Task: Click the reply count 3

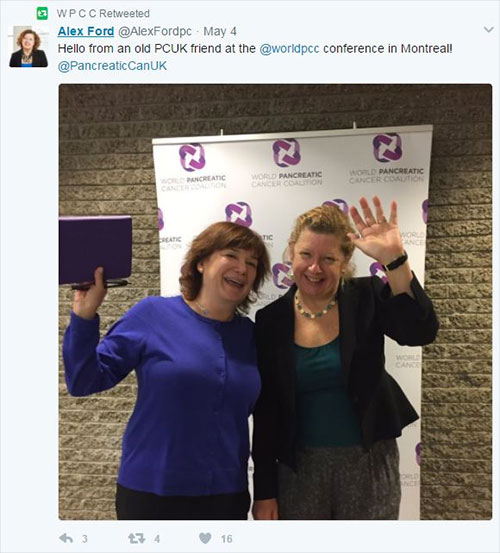Action: (x=85, y=539)
